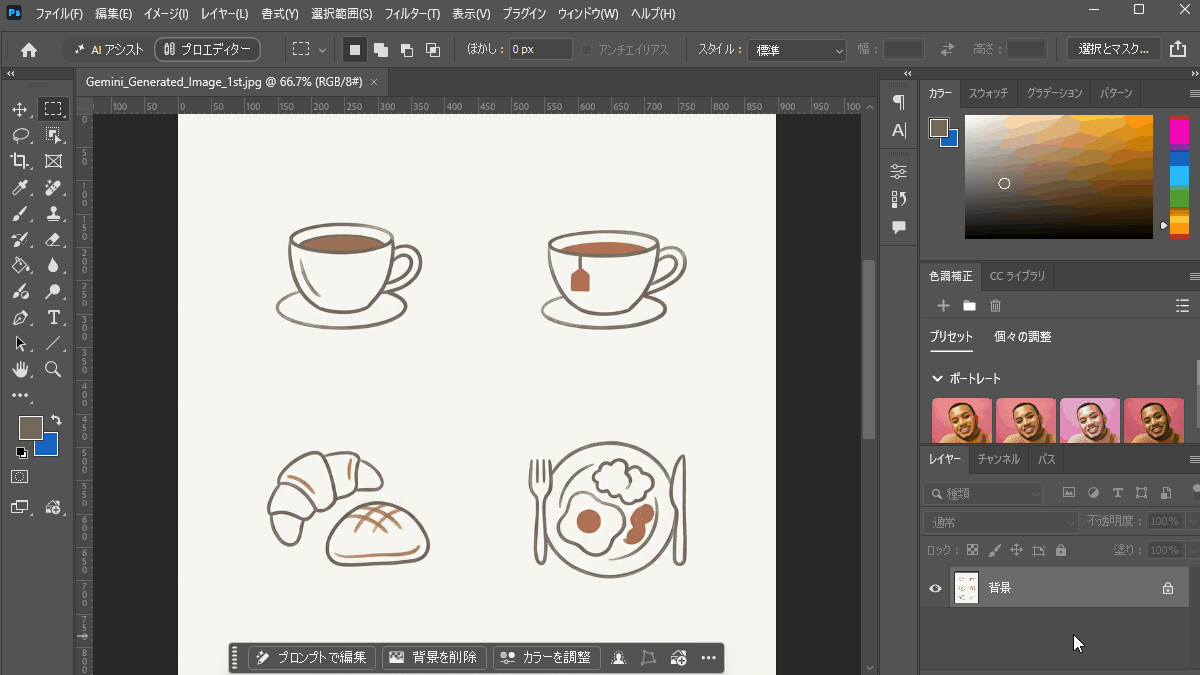The height and width of the screenshot is (675, 1200).
Task: Switch to the チャンネル tab
Action: (998, 459)
